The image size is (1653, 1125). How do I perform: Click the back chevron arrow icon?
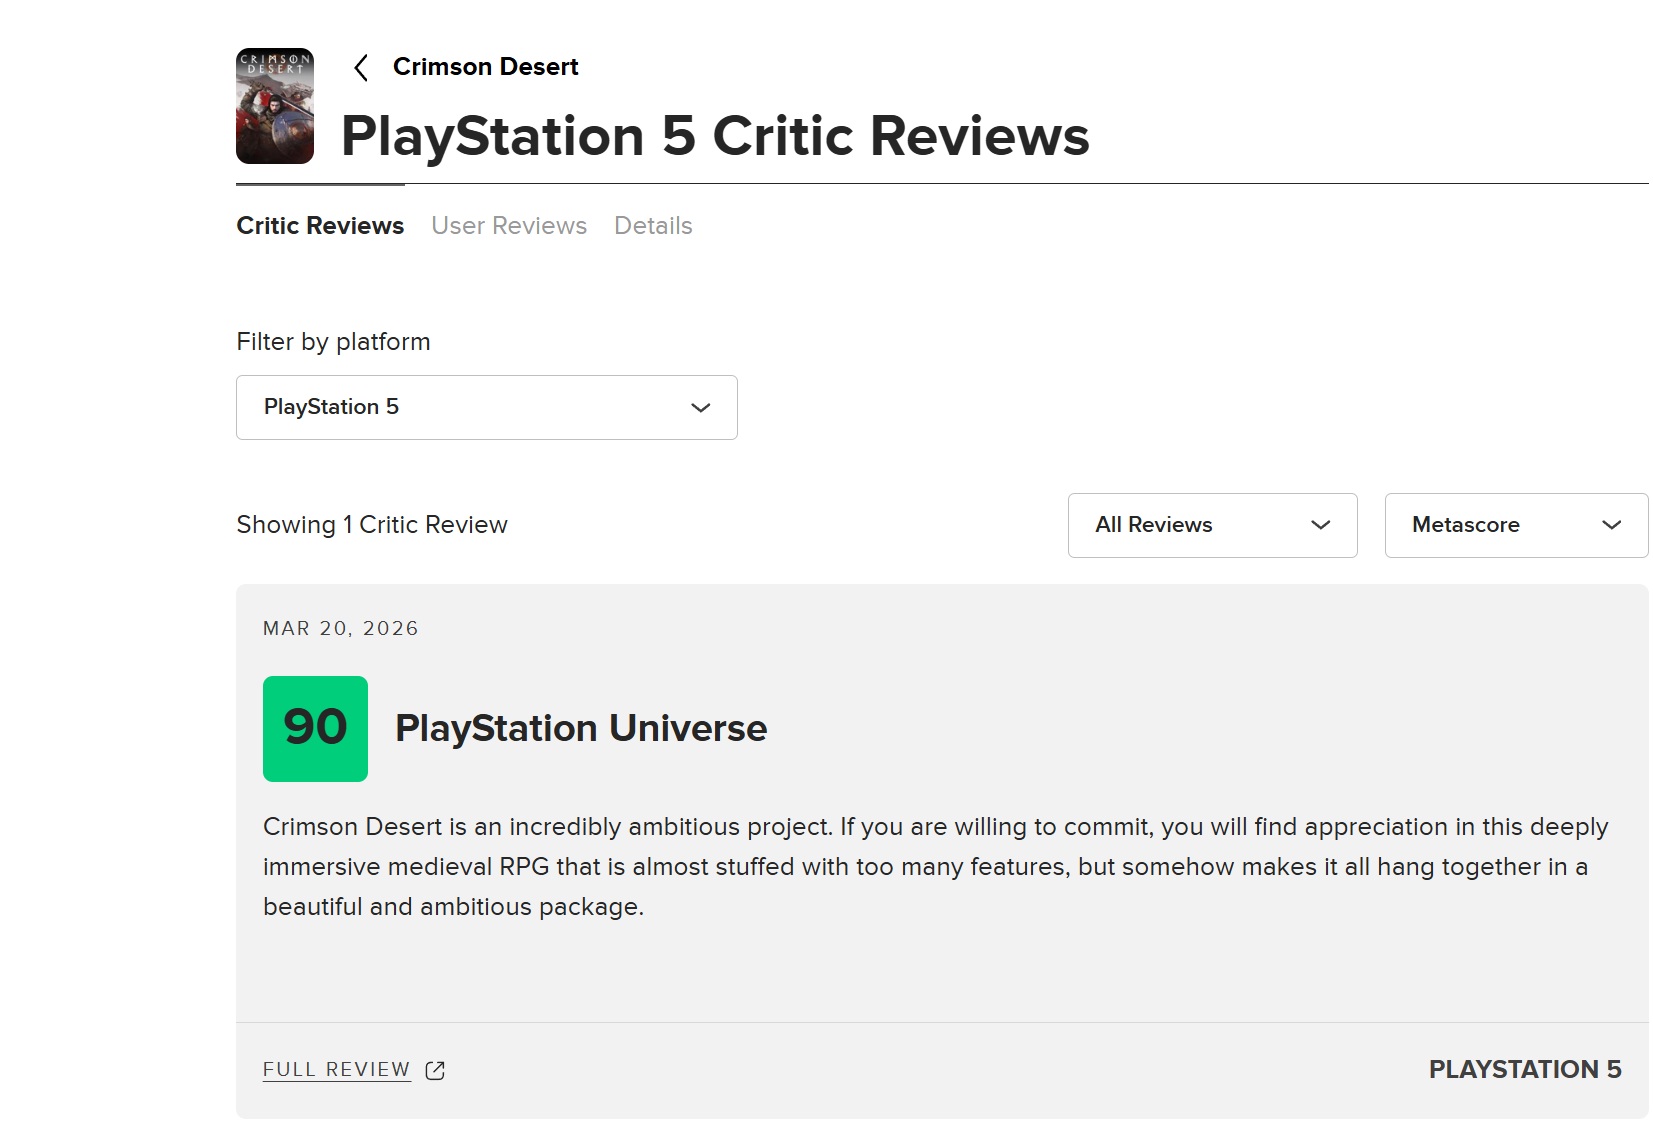click(x=361, y=68)
